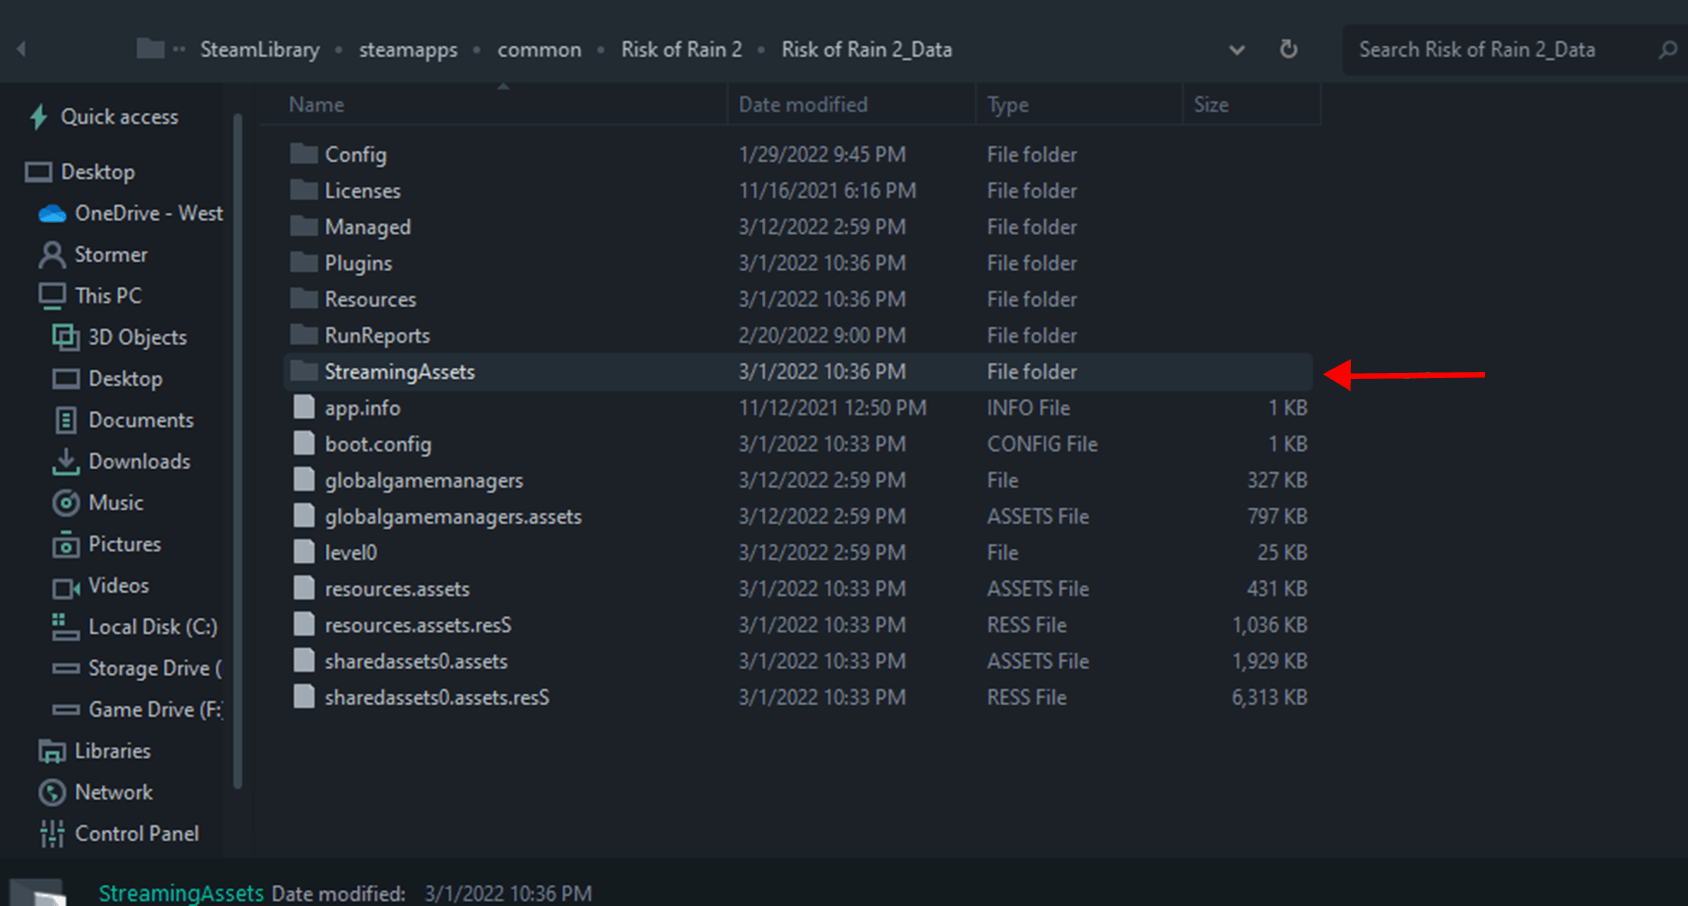The height and width of the screenshot is (906, 1688).
Task: Click the refresh button in address bar
Action: pyautogui.click(x=1289, y=49)
